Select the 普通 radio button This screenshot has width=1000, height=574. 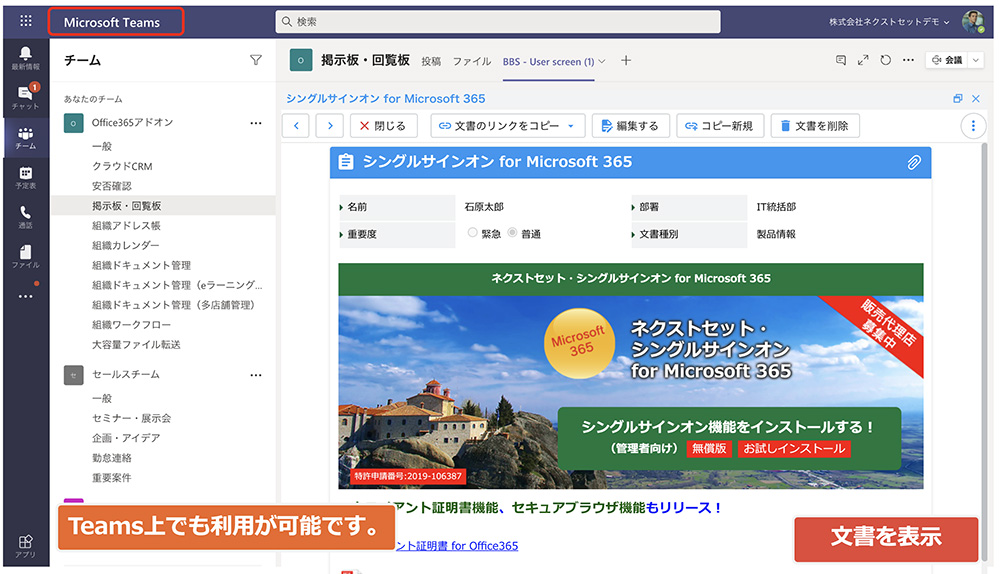coord(512,233)
